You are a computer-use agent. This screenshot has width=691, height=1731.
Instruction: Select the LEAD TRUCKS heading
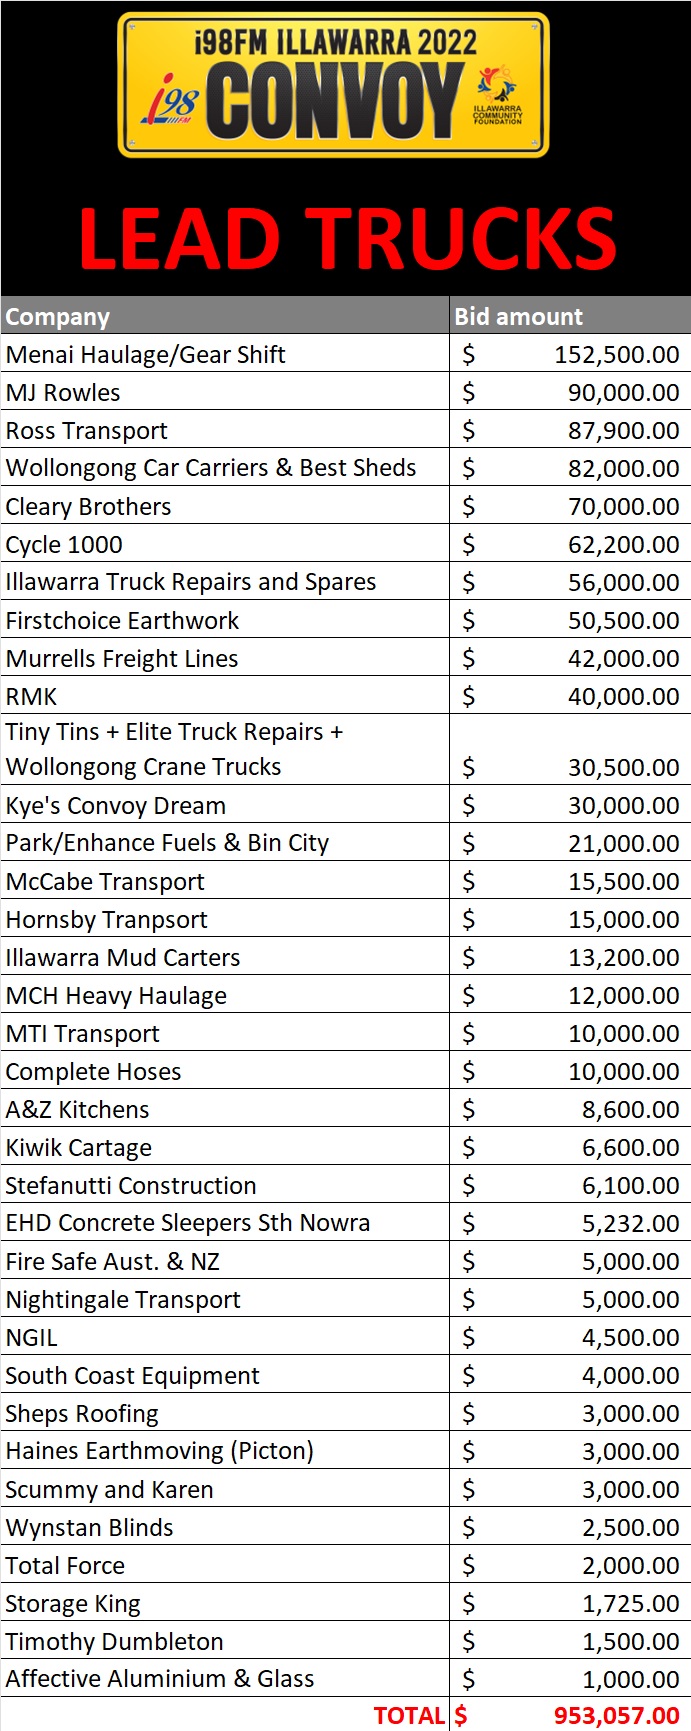(347, 239)
